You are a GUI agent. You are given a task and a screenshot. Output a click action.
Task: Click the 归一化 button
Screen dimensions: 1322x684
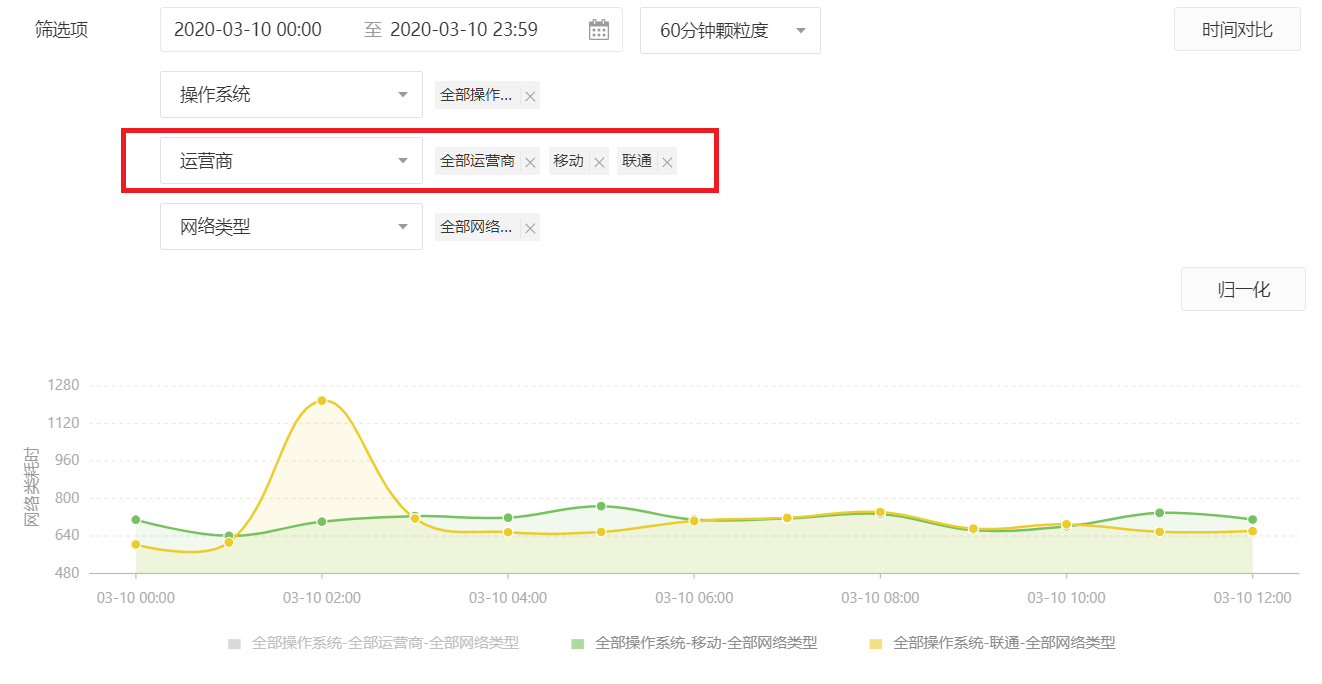pos(1243,289)
